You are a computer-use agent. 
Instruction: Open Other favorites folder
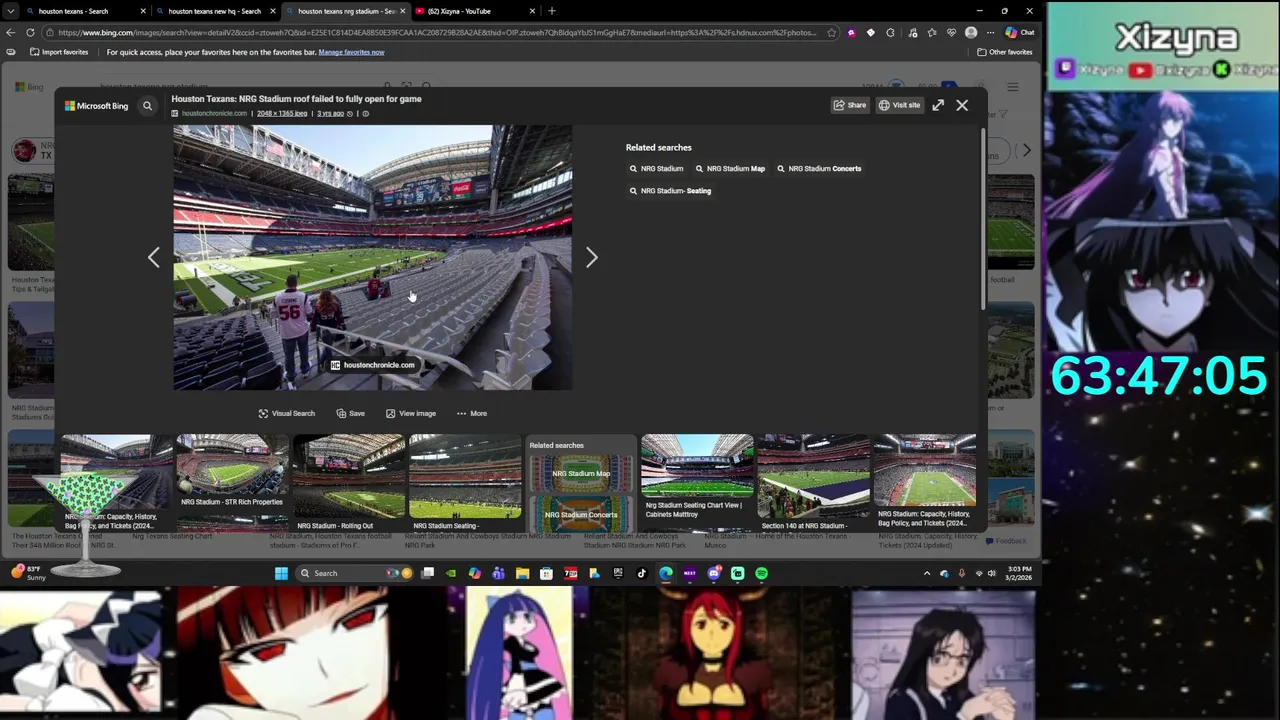(x=1005, y=52)
